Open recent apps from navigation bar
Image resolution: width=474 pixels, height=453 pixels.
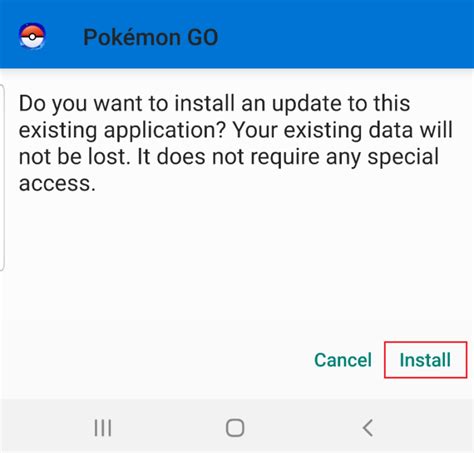(x=102, y=428)
